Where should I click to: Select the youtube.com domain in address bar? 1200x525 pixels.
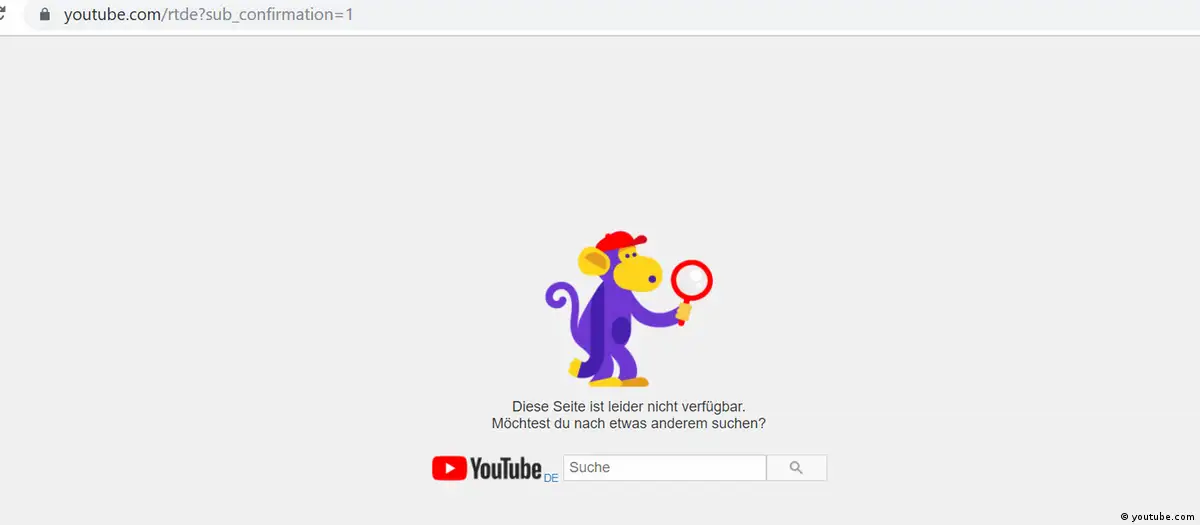pos(110,15)
